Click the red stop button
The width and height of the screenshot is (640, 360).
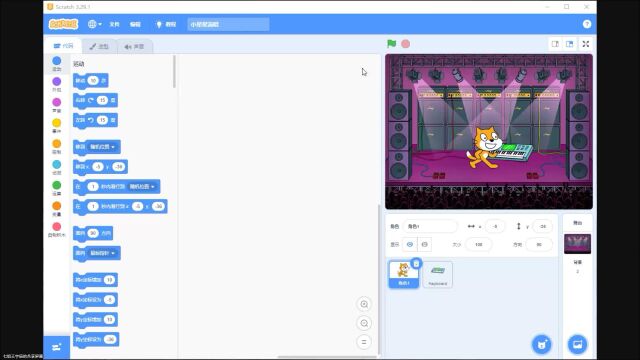coord(405,44)
